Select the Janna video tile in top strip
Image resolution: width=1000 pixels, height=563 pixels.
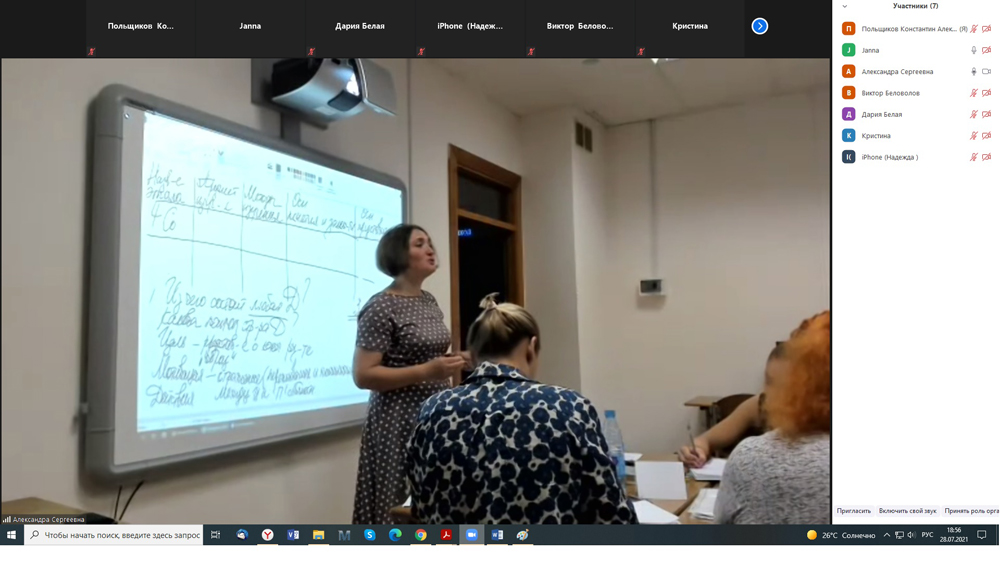coord(250,27)
